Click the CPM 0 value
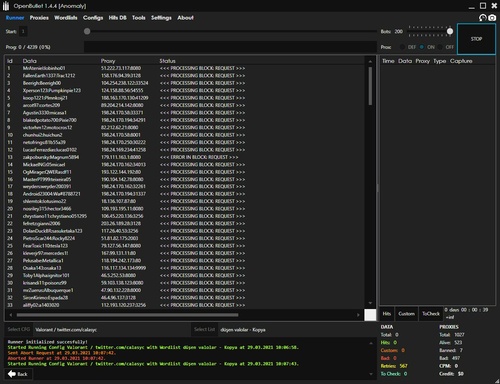 [x=449, y=366]
